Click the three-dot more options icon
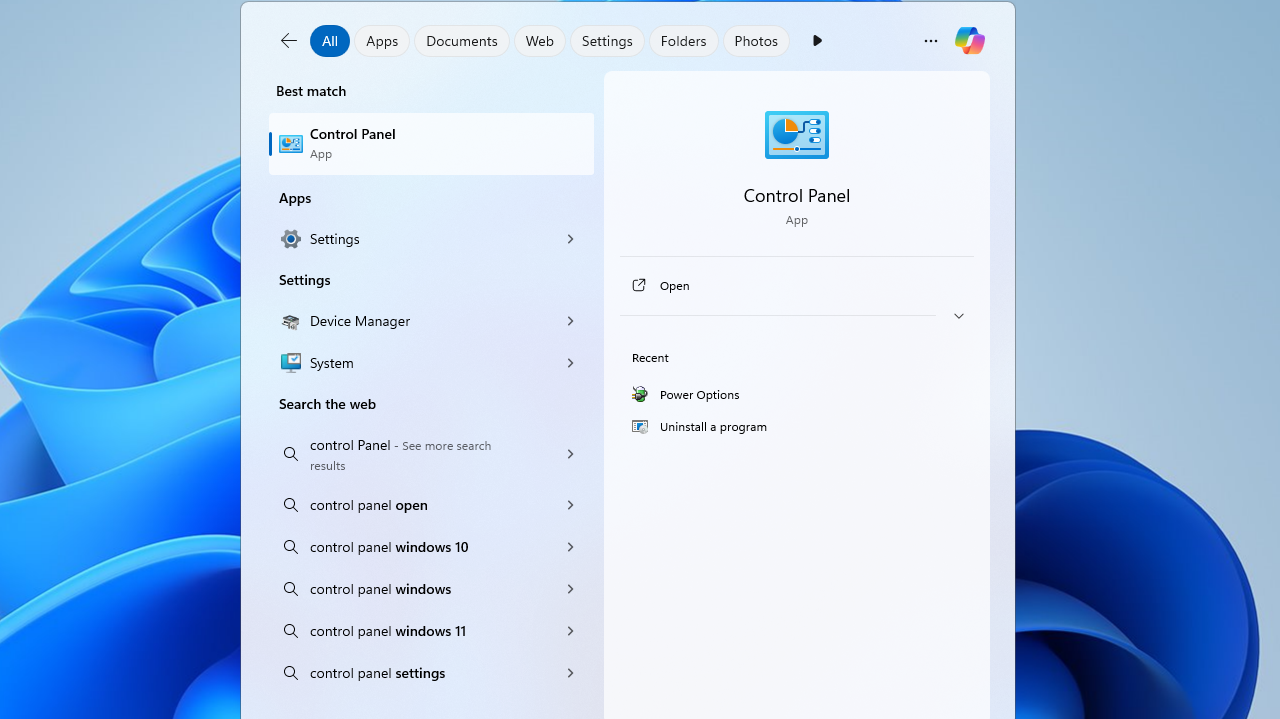 click(931, 41)
